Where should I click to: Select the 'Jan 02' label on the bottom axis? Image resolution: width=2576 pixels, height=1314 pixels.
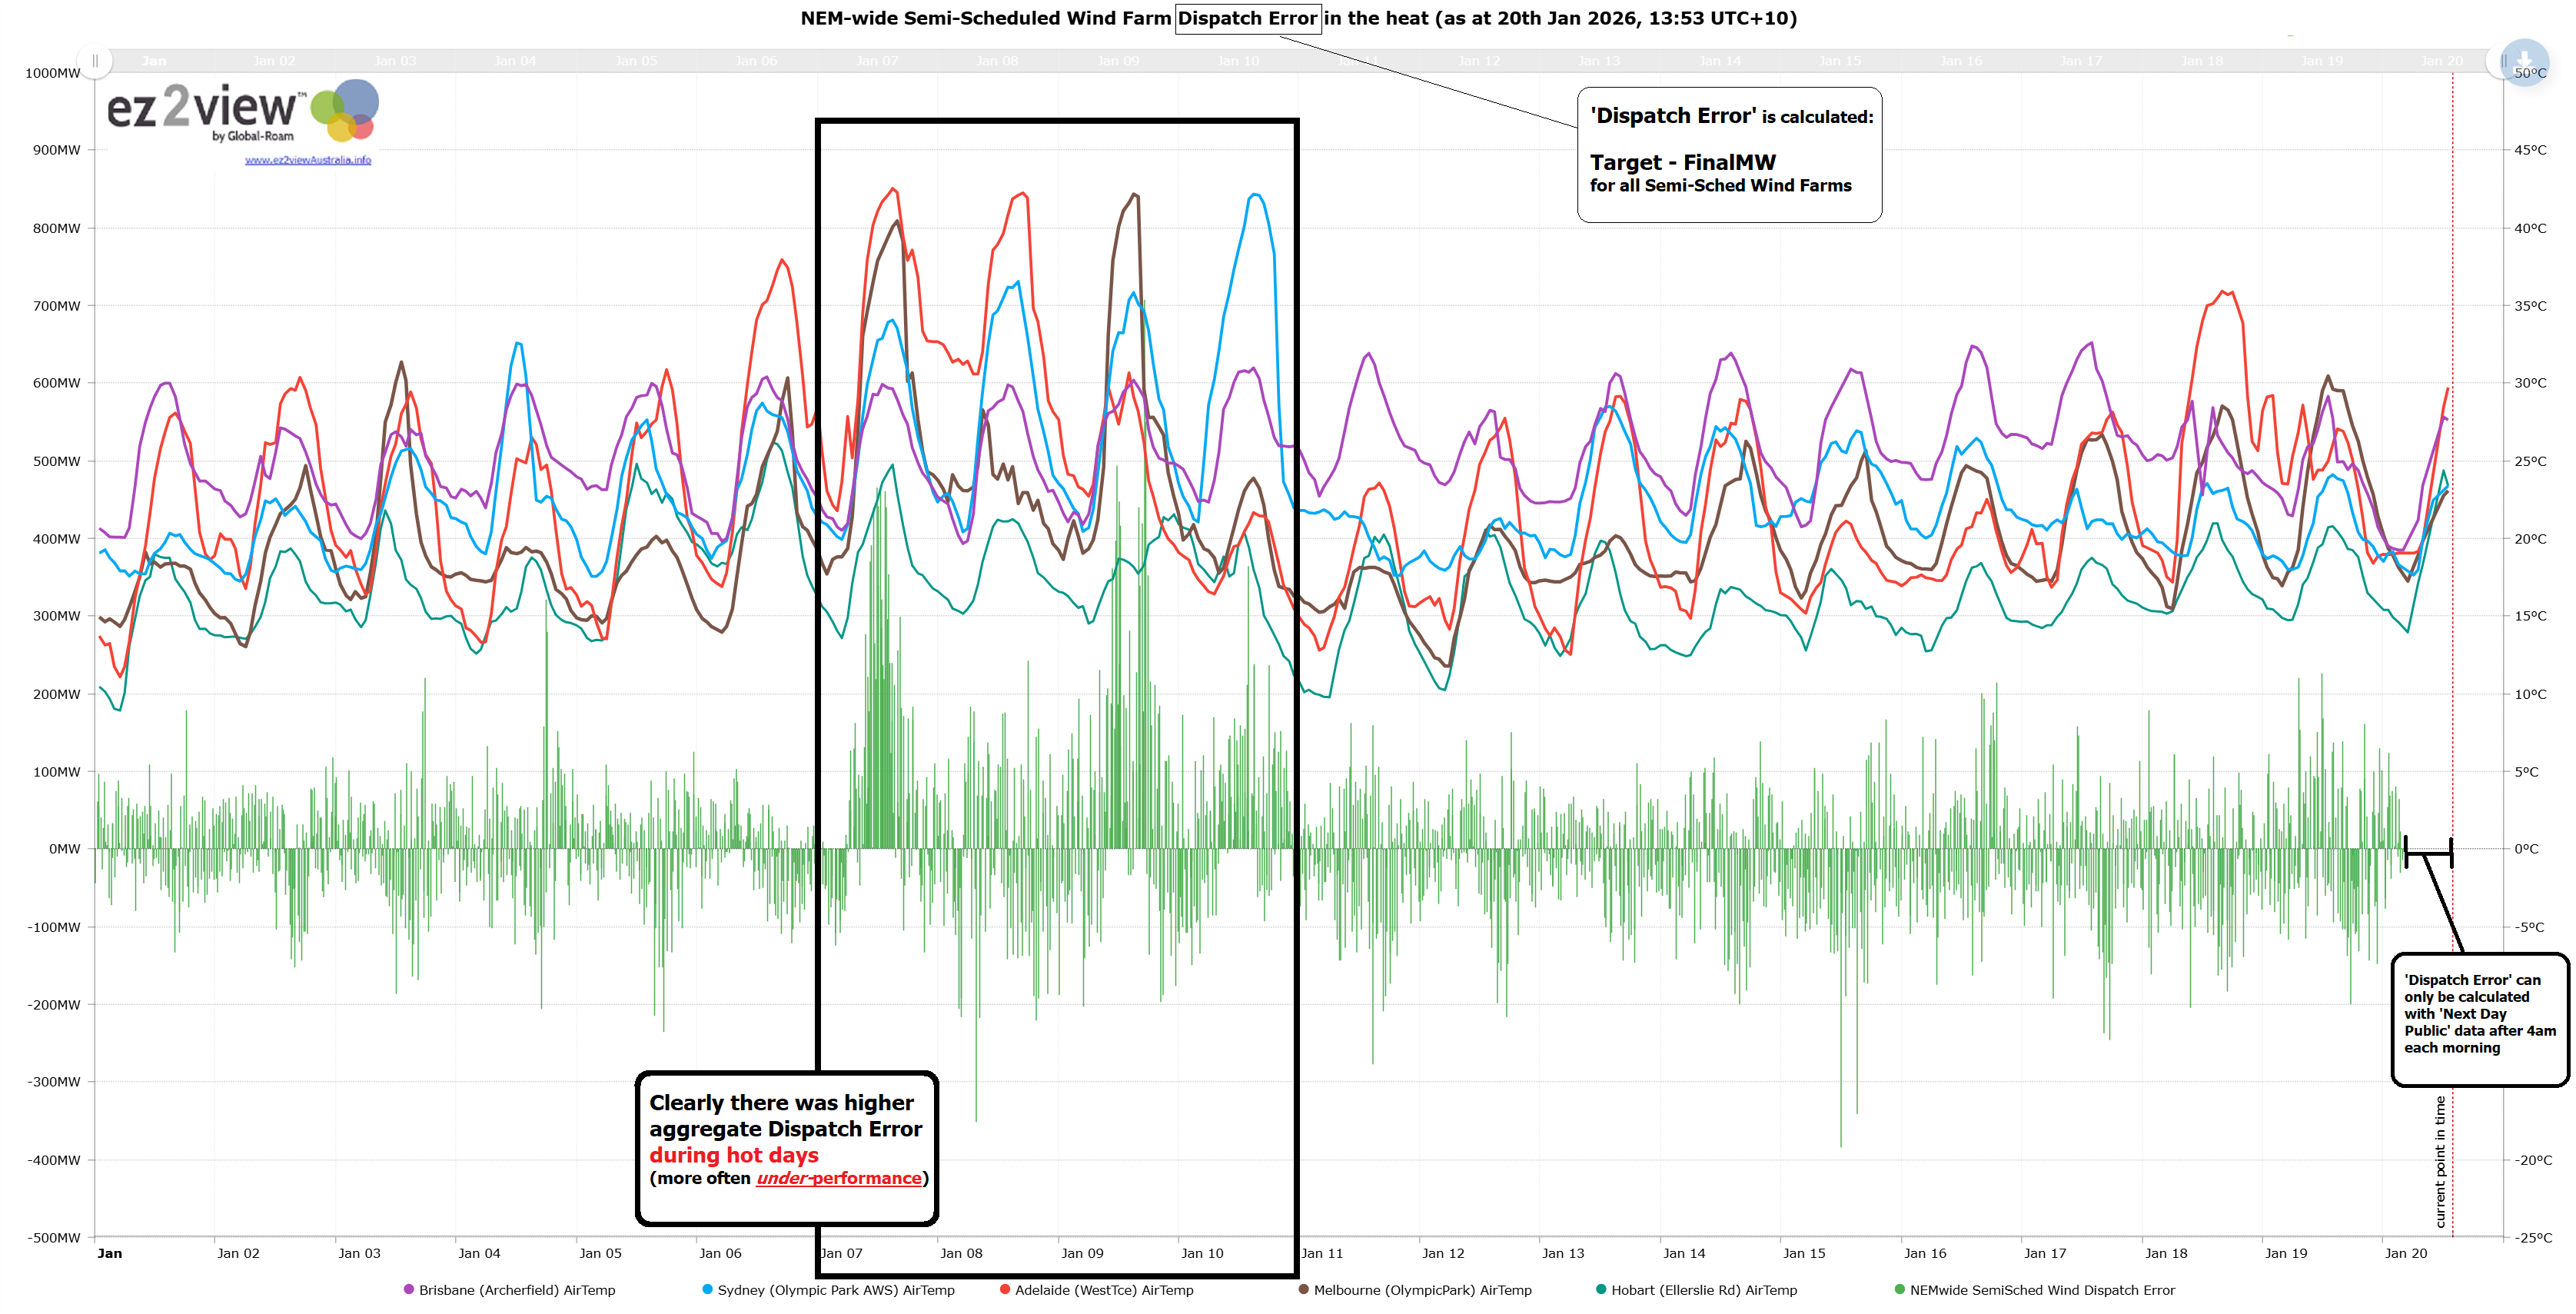click(x=238, y=1253)
